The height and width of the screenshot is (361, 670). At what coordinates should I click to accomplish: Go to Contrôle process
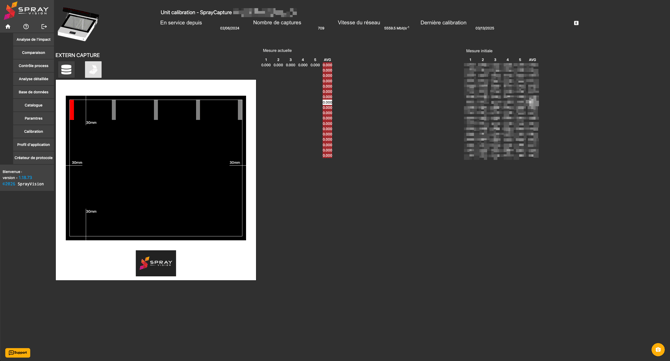(x=33, y=66)
